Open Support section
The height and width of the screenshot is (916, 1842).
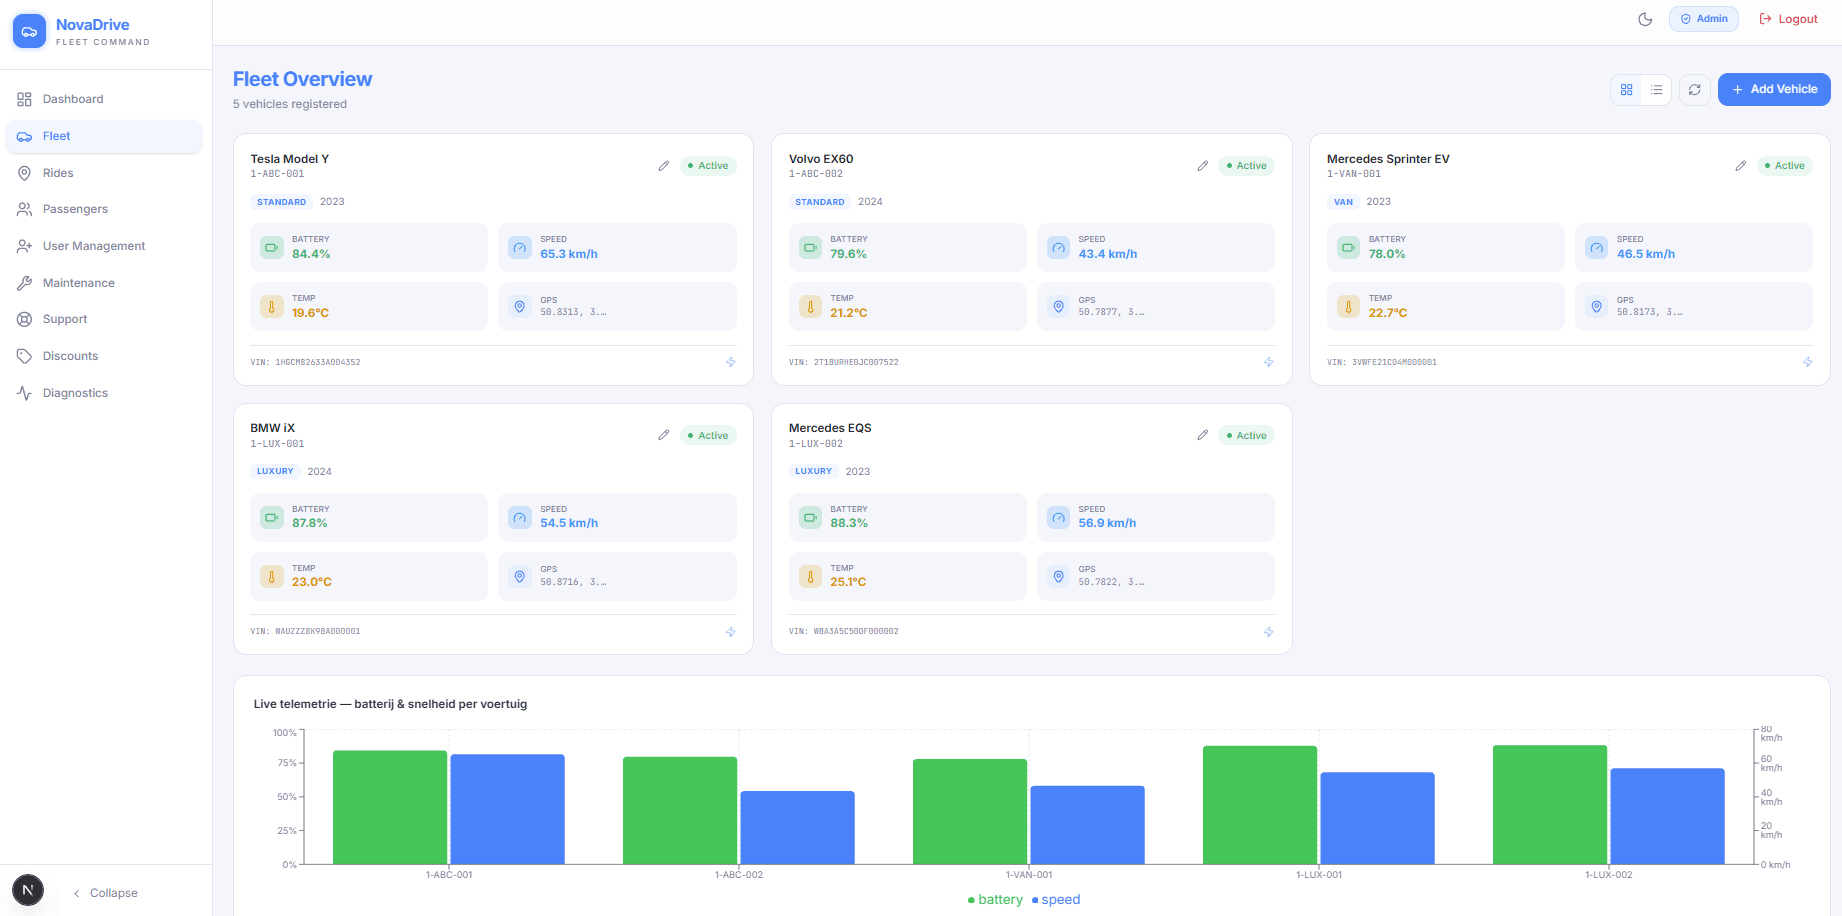tap(104, 319)
